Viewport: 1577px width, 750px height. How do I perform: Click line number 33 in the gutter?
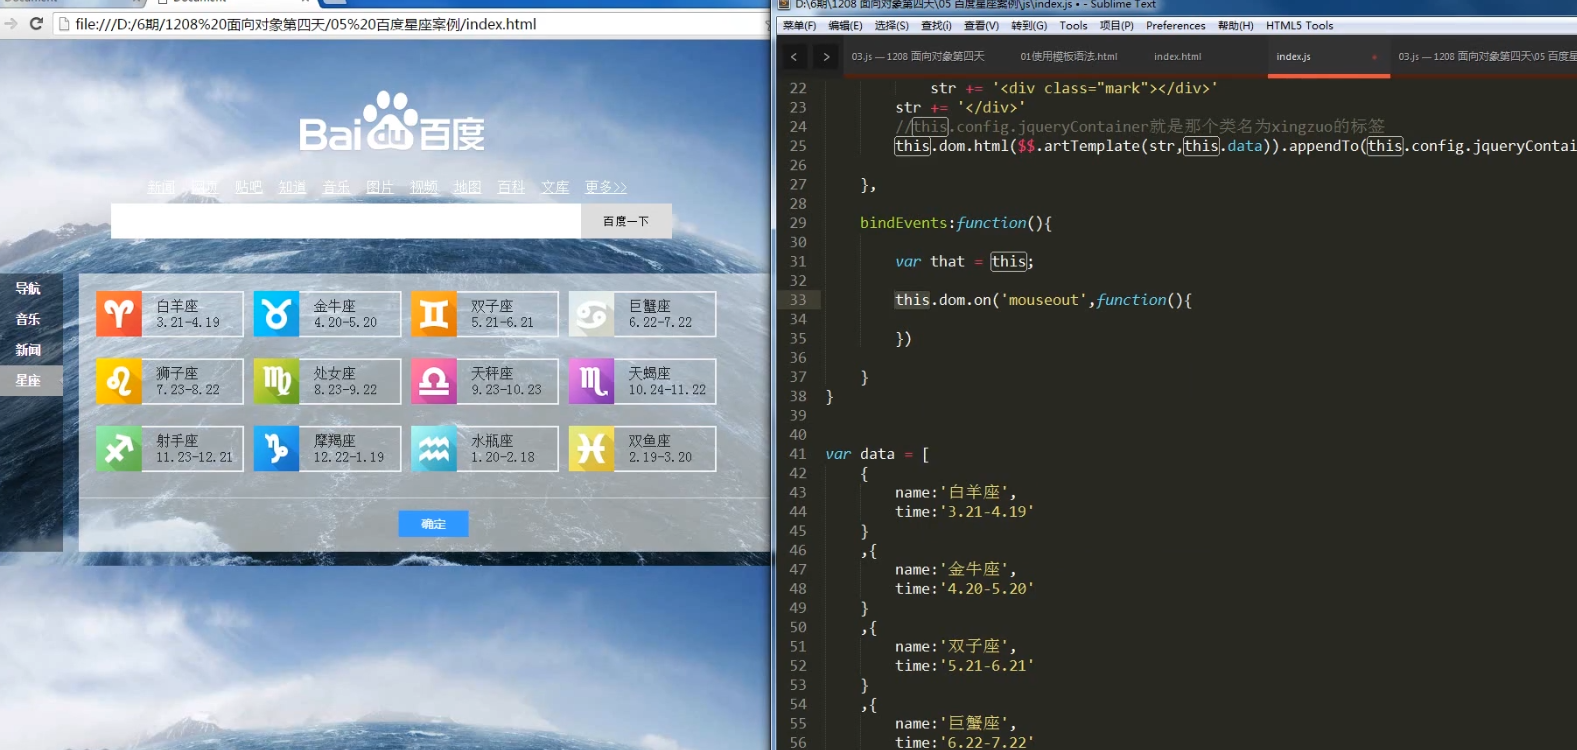pyautogui.click(x=797, y=300)
